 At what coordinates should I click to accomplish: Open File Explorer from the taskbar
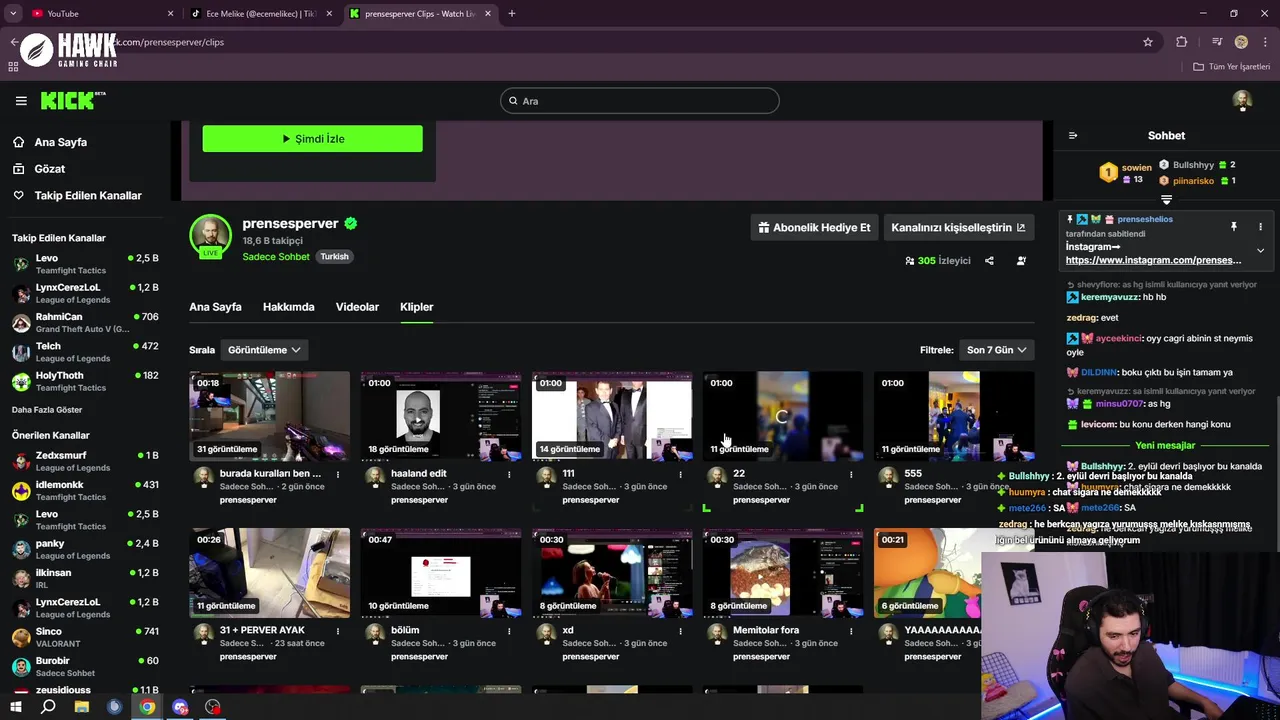click(x=81, y=707)
